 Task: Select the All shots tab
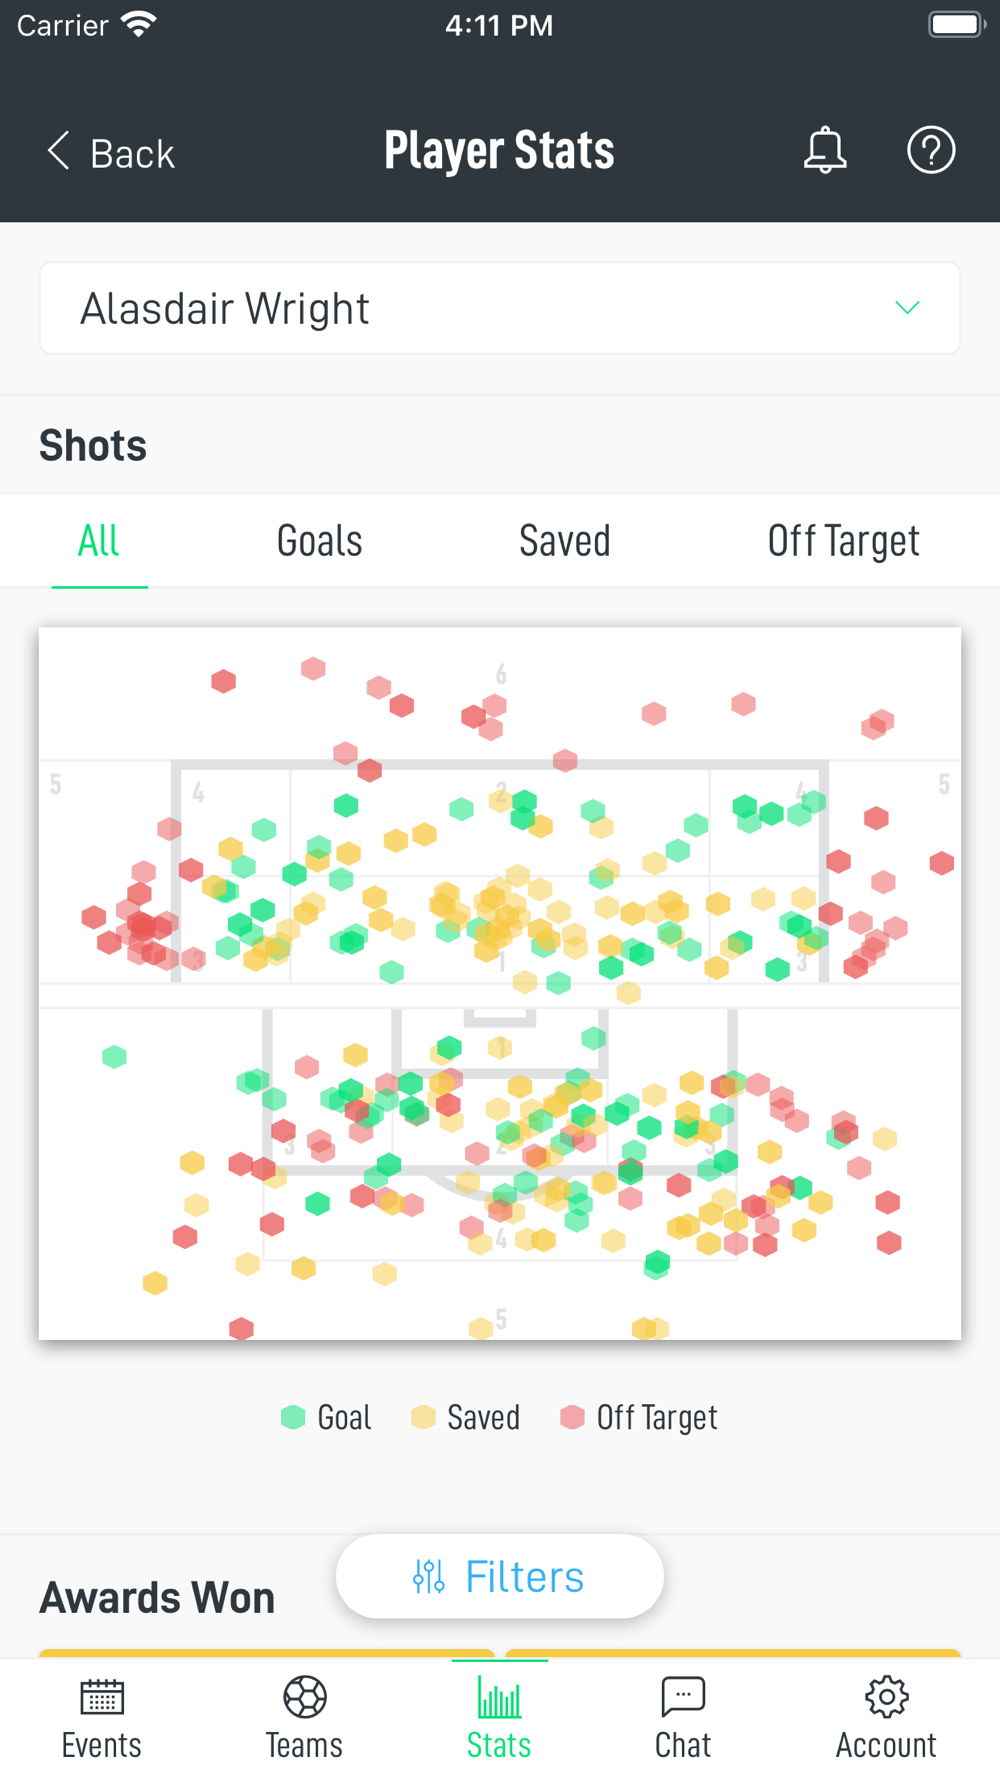[99, 541]
